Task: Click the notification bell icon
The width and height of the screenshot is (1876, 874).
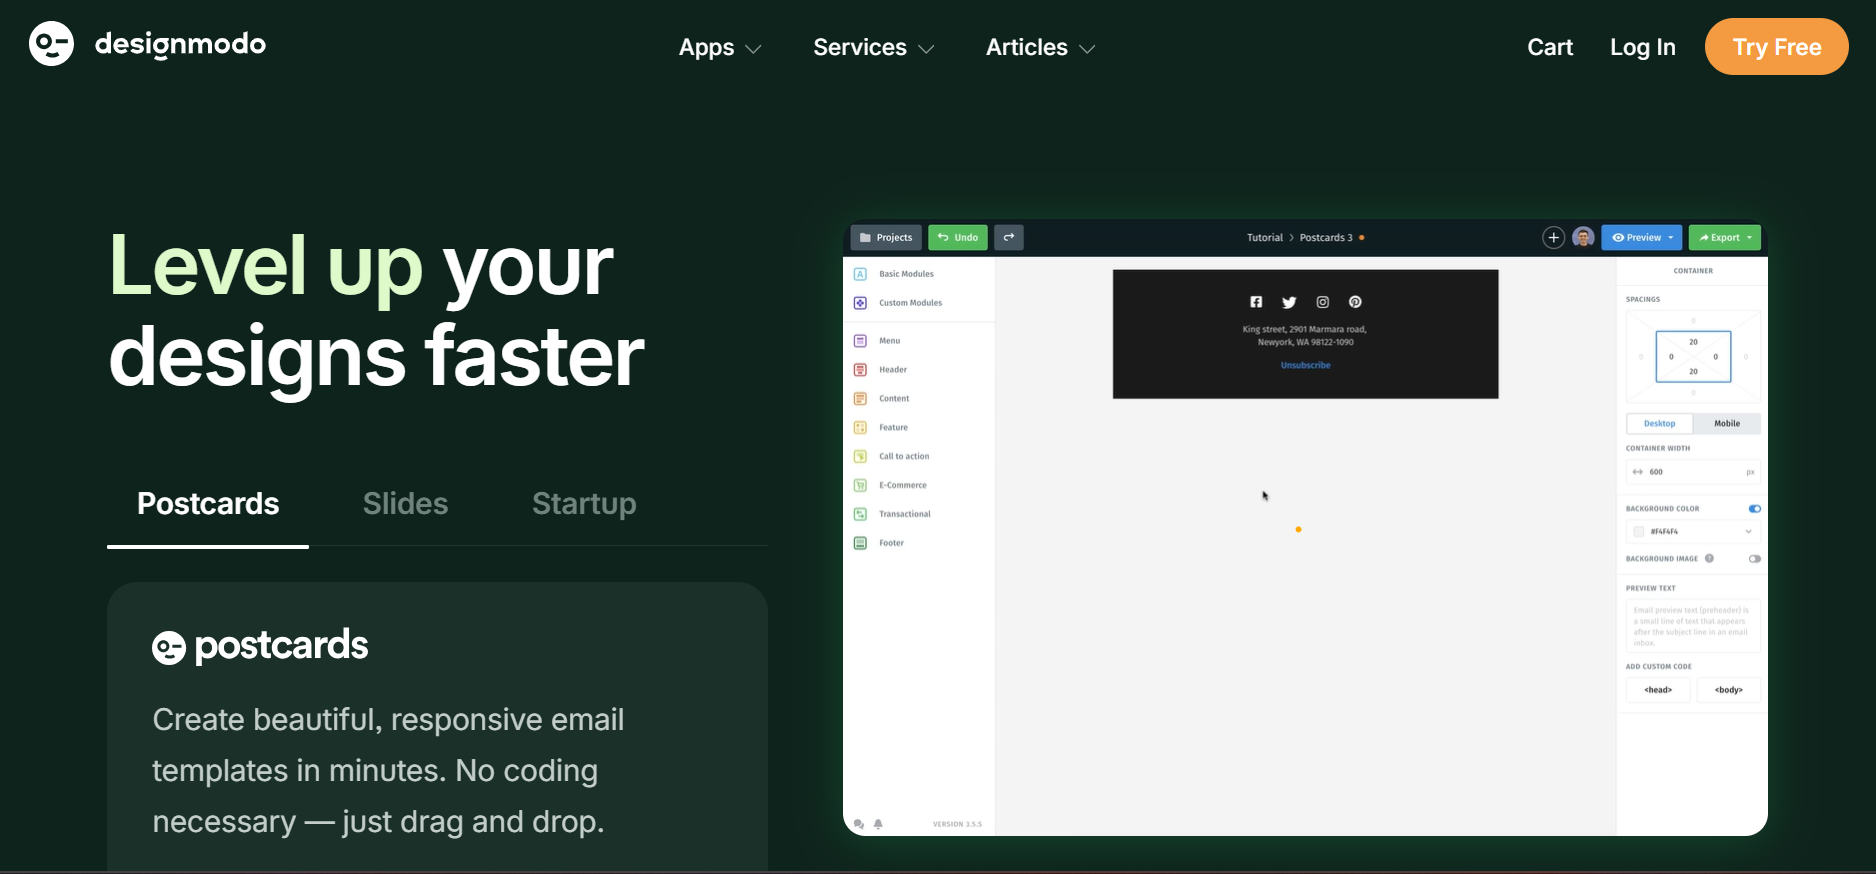Action: 878,825
